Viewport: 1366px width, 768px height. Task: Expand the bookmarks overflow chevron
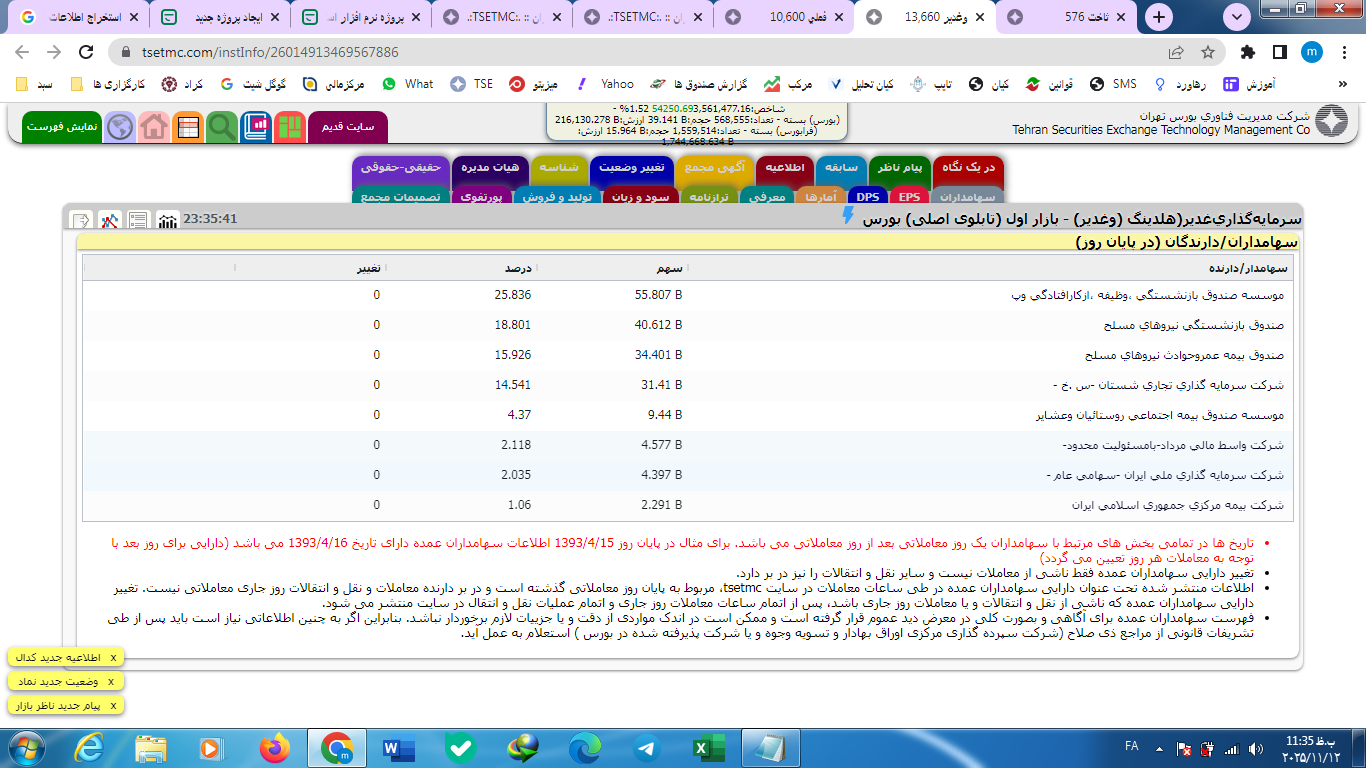coord(1342,84)
